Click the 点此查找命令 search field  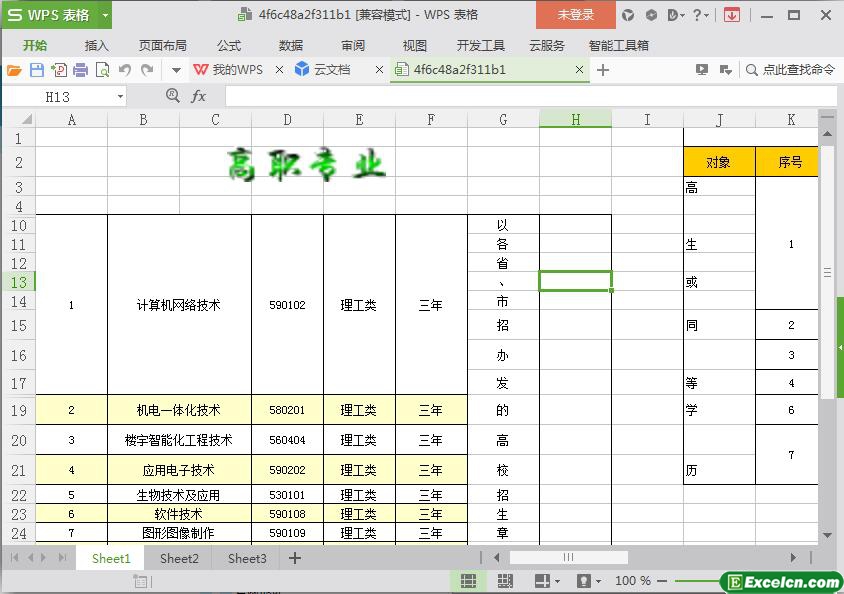[790, 70]
